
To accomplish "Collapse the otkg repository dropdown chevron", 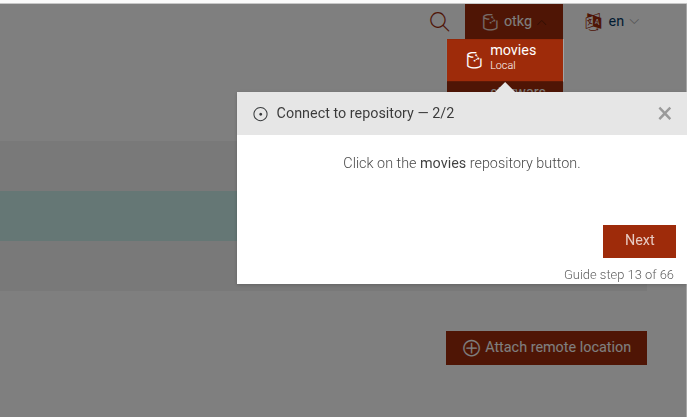I will pos(543,21).
